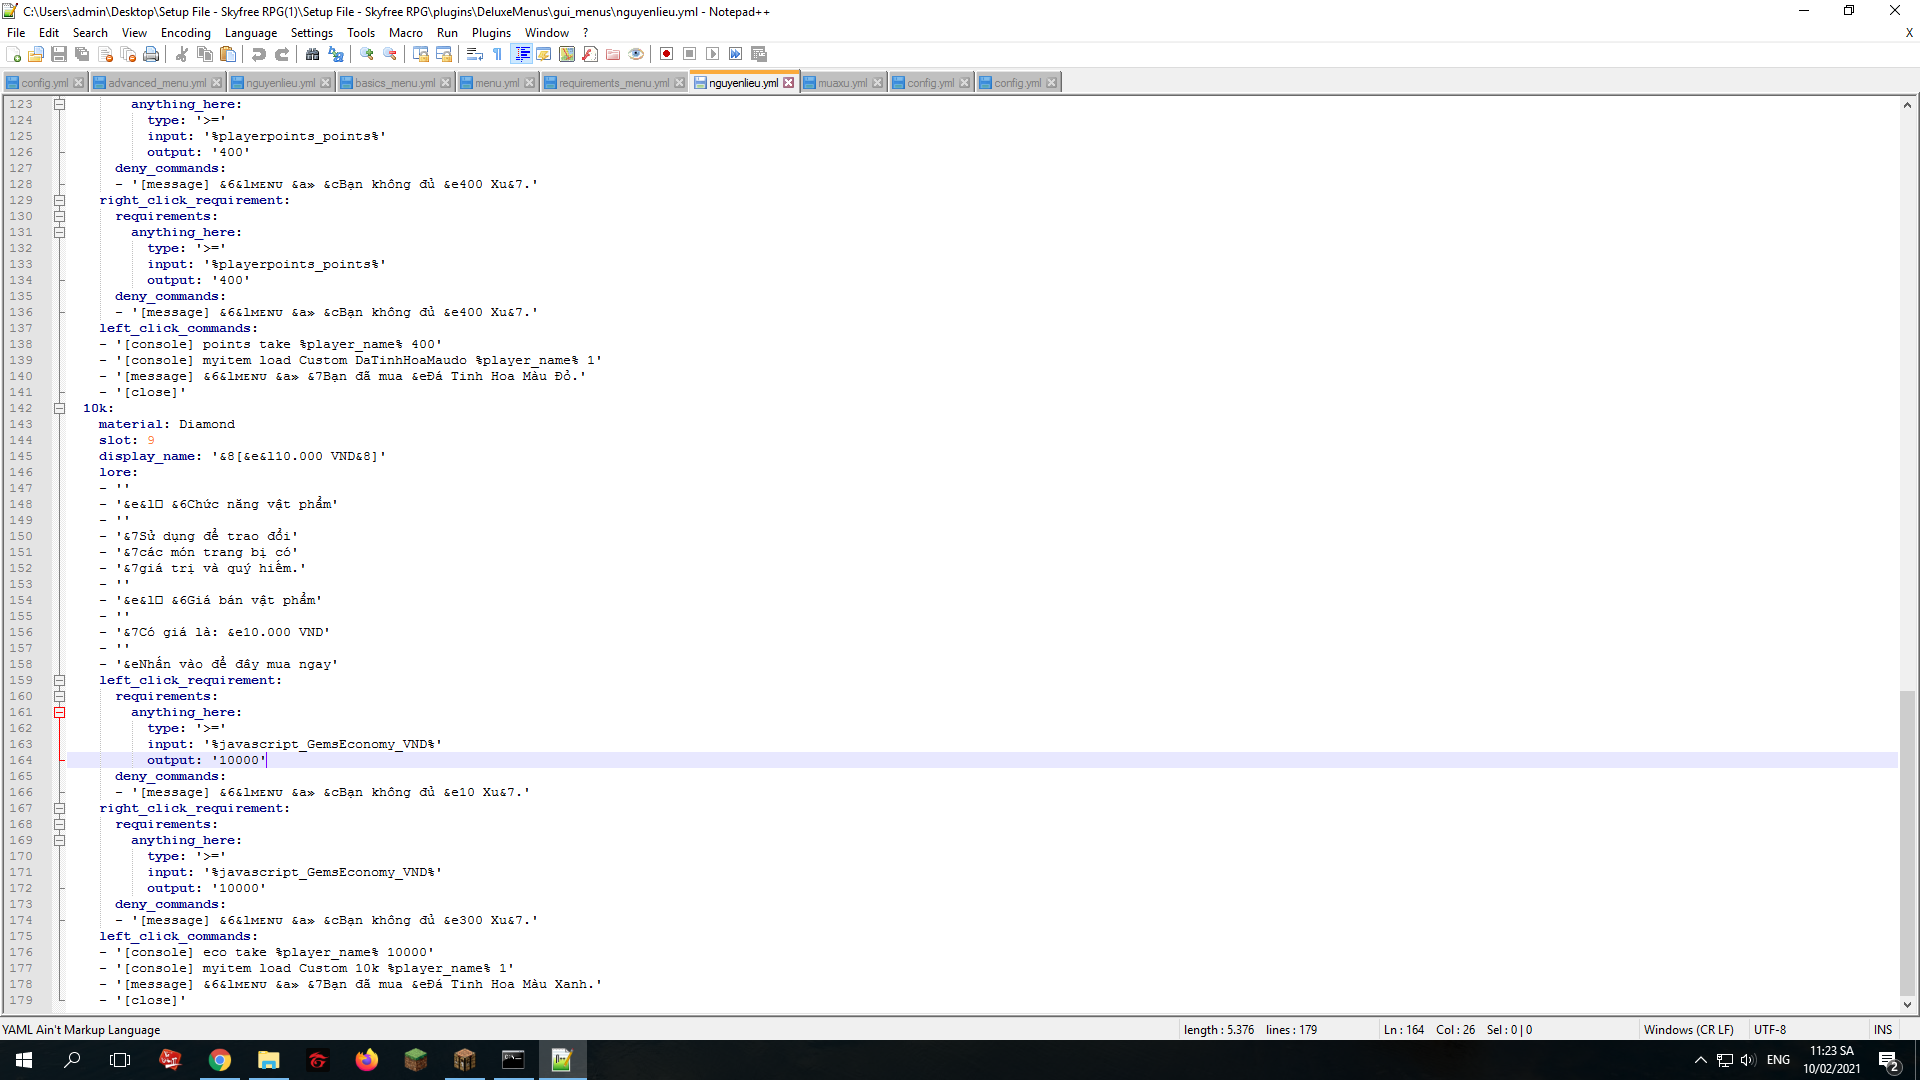This screenshot has width=1920, height=1080.
Task: Toggle word wrap in toolbar
Action: point(475,54)
